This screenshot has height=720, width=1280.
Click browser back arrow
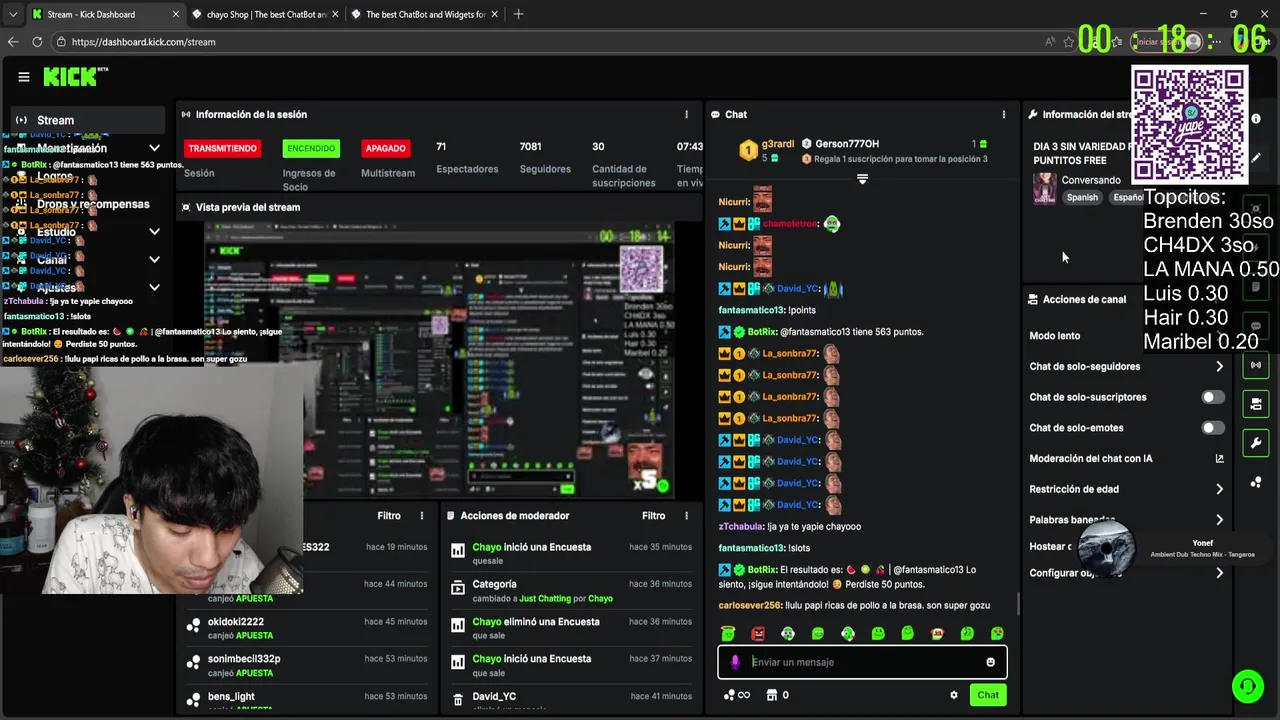[12, 42]
